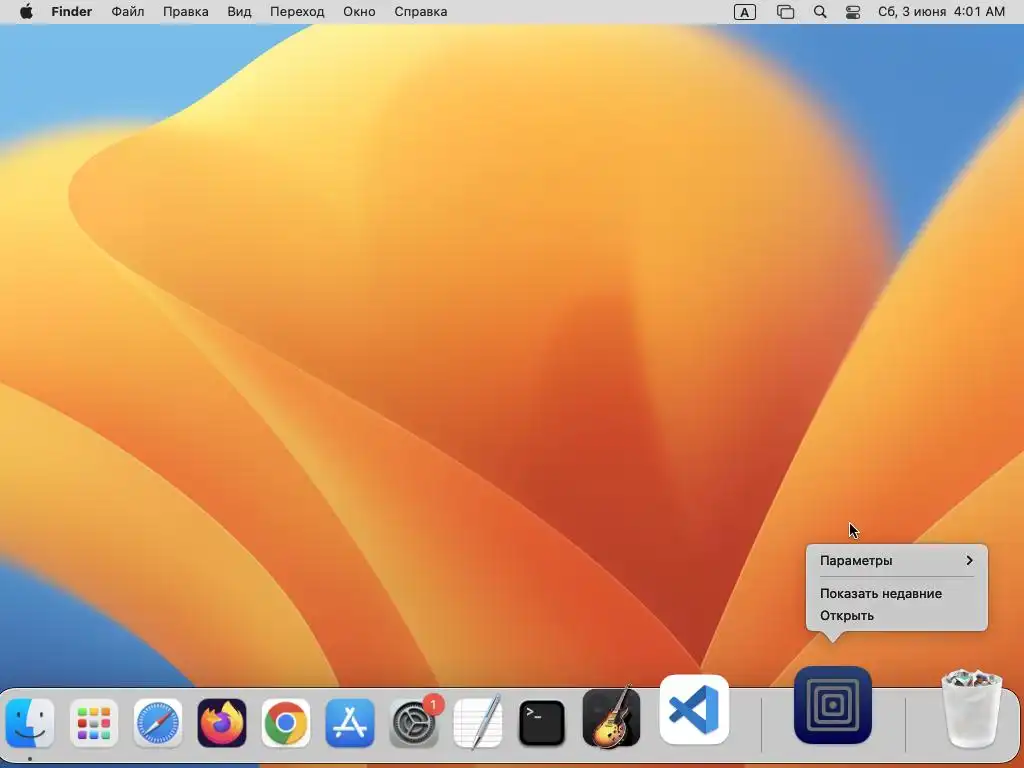The image size is (1024, 768).
Task: Open the Окно menu
Action: (x=359, y=12)
